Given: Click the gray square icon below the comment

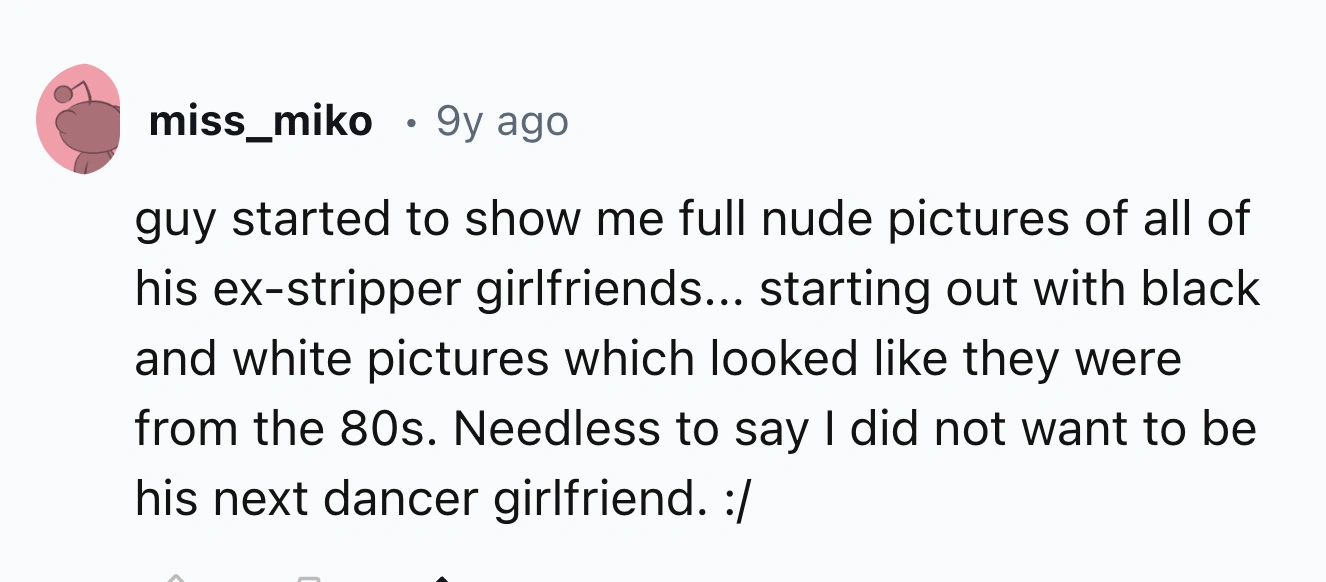Looking at the screenshot, I should [307, 578].
